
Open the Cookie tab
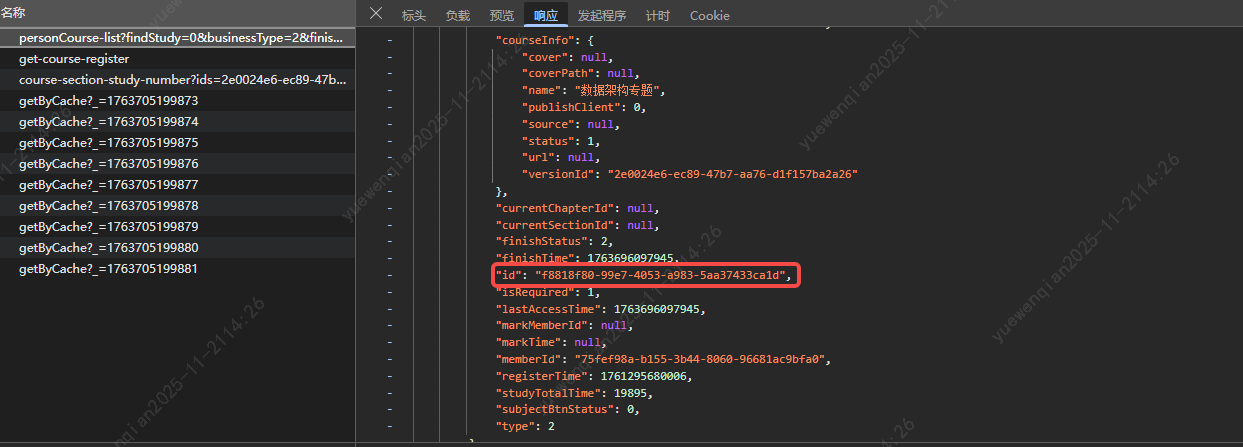(709, 16)
